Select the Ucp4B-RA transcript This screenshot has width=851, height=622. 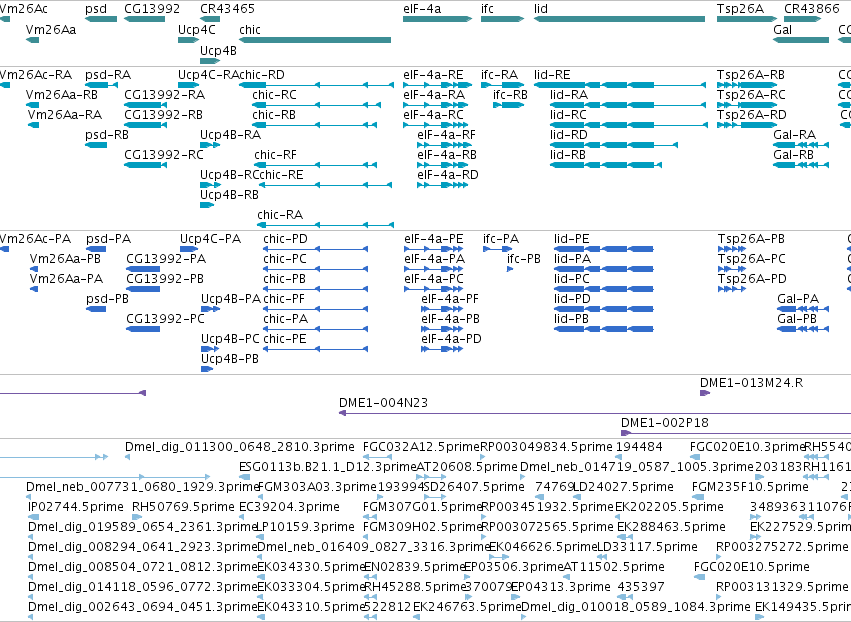click(x=210, y=145)
